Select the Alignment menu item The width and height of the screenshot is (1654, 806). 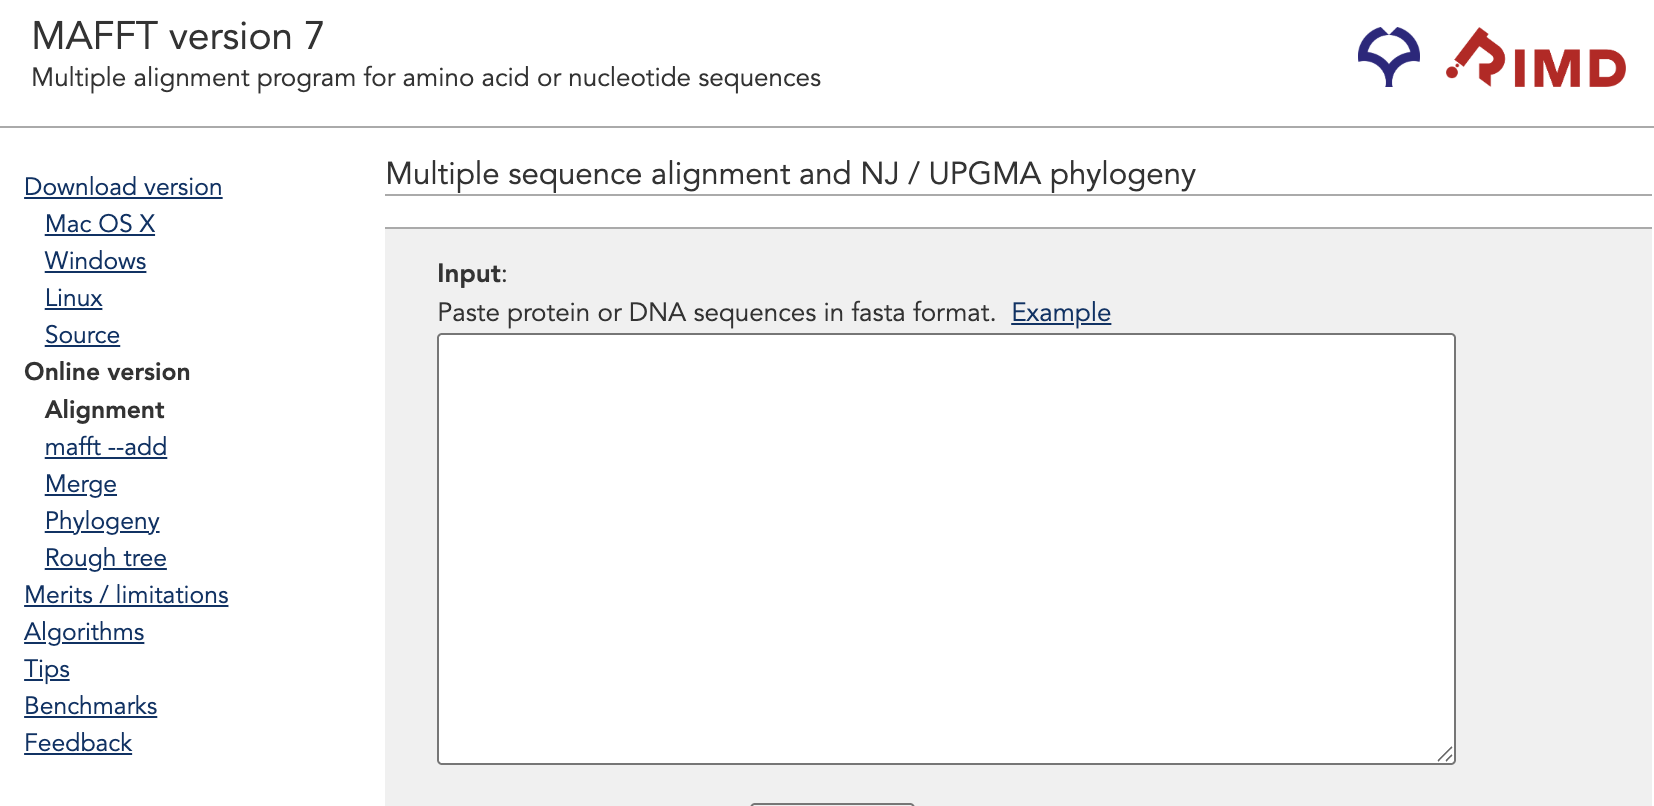coord(104,410)
